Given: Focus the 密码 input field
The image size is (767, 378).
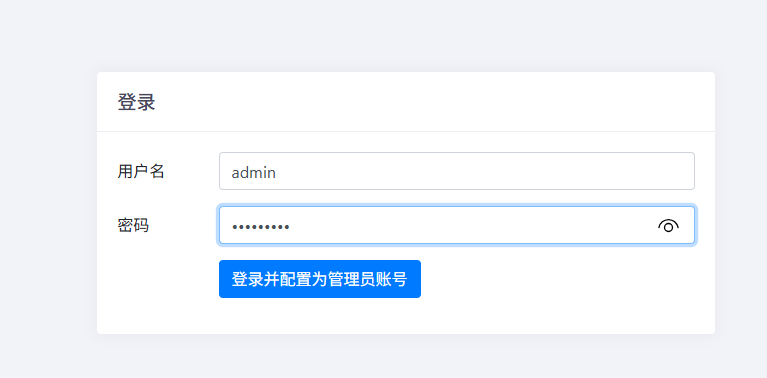Looking at the screenshot, I should (457, 225).
